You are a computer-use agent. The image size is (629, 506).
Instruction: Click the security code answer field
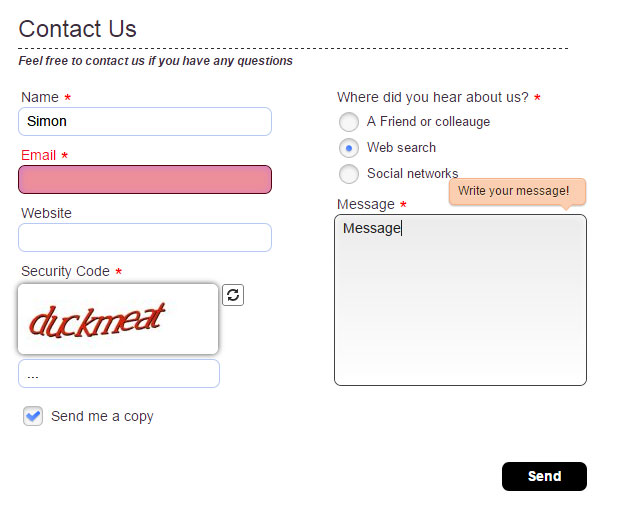coord(119,374)
